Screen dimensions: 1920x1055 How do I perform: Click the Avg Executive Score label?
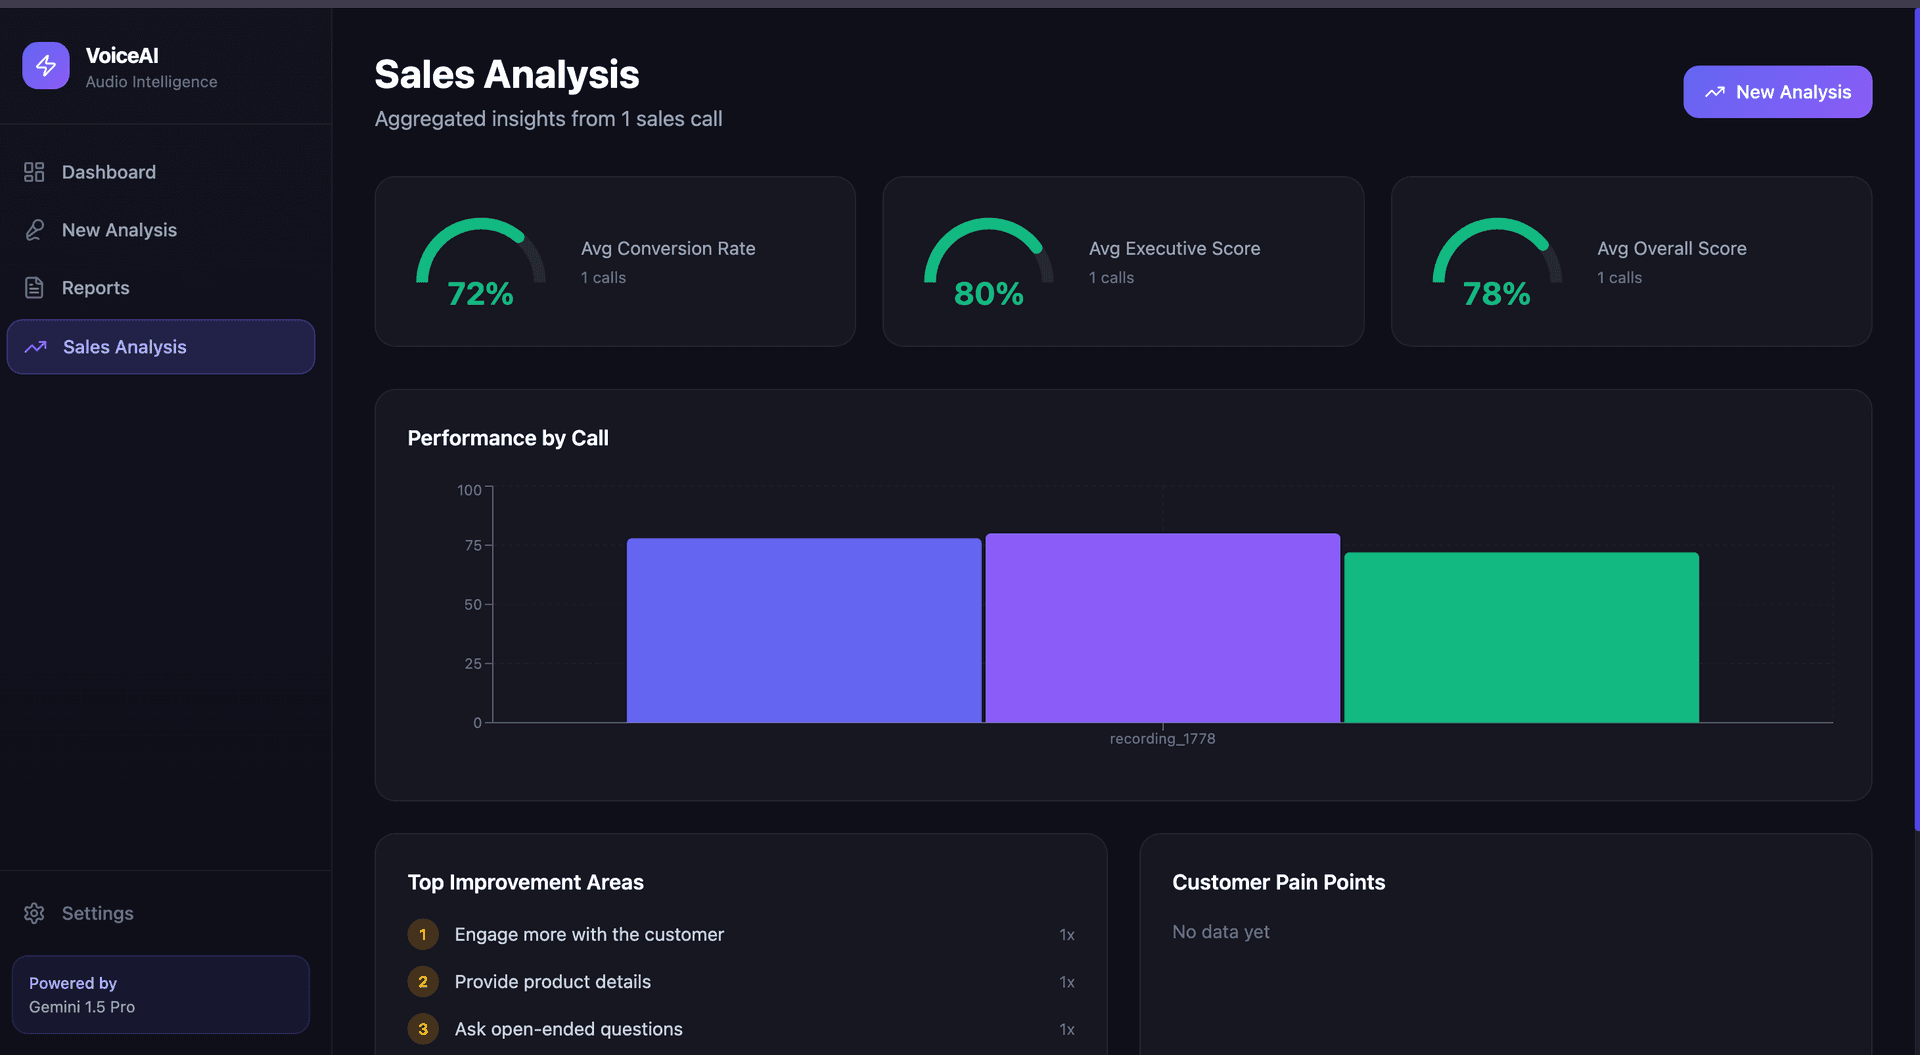coord(1174,248)
